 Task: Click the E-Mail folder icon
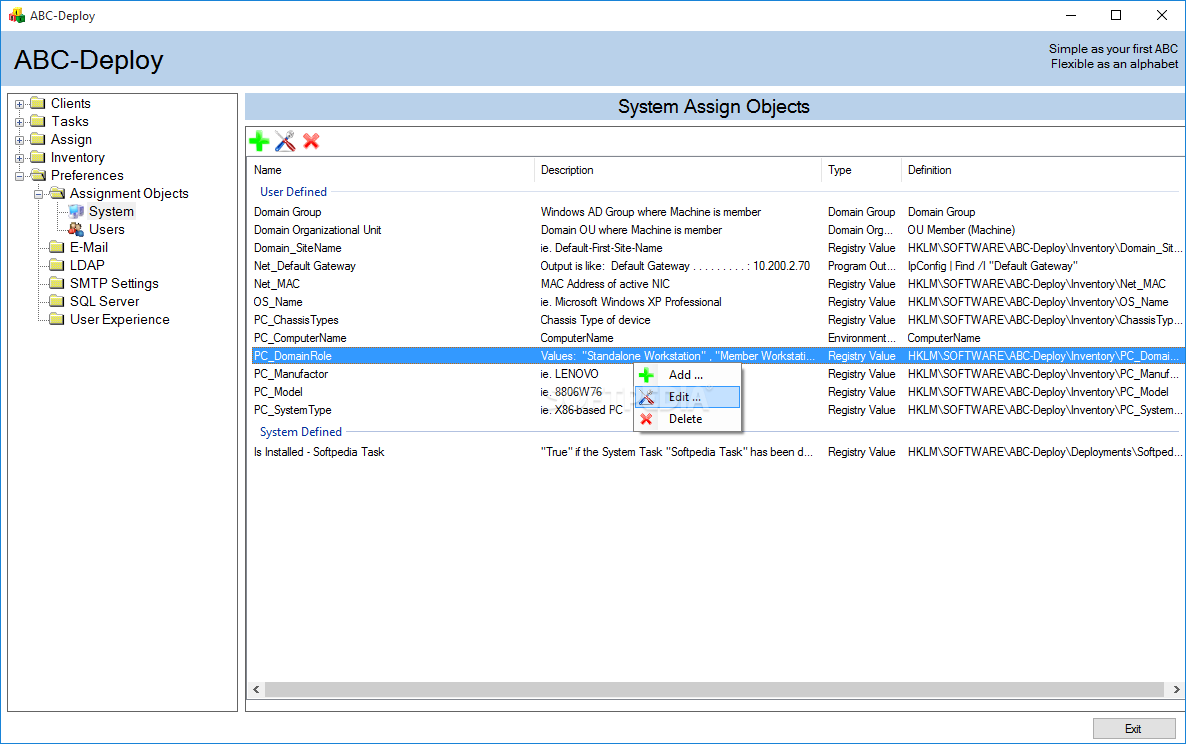[x=57, y=247]
